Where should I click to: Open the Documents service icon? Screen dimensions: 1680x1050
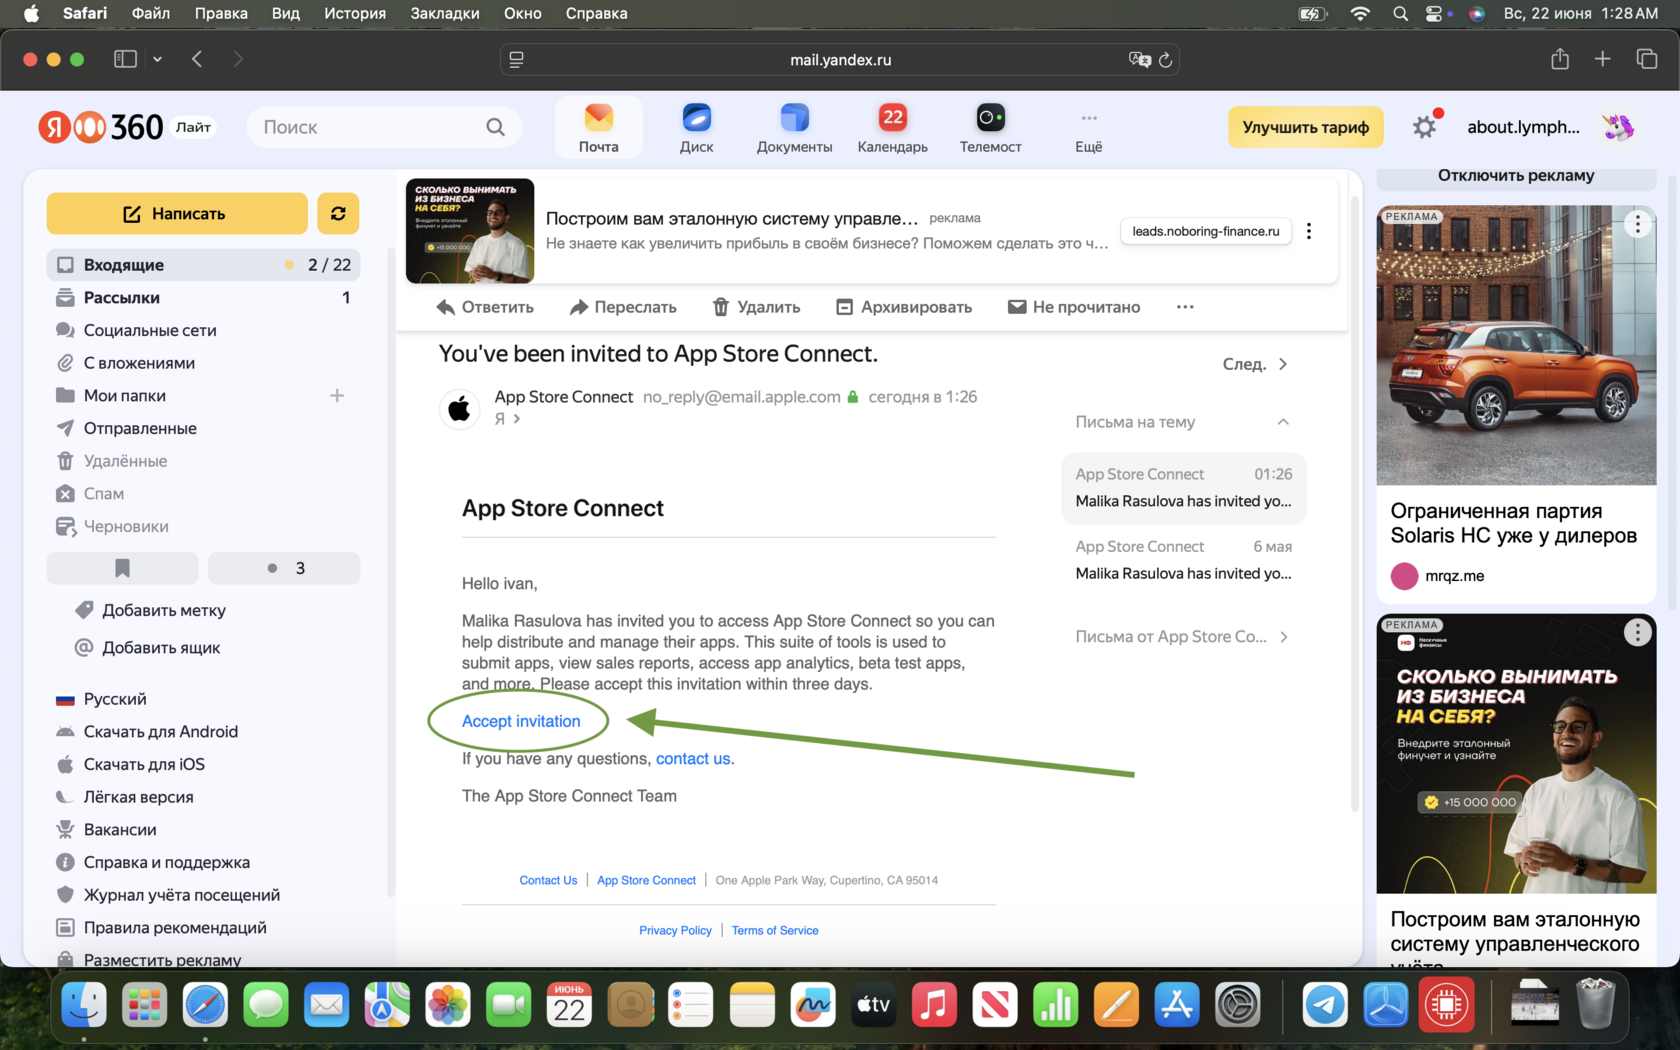pos(794,128)
